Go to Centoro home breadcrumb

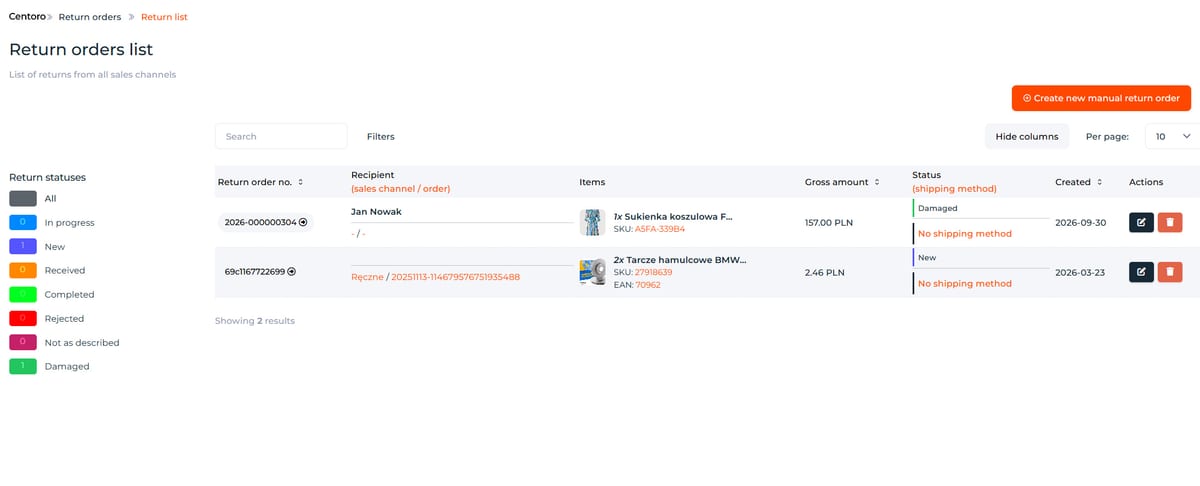click(x=27, y=17)
